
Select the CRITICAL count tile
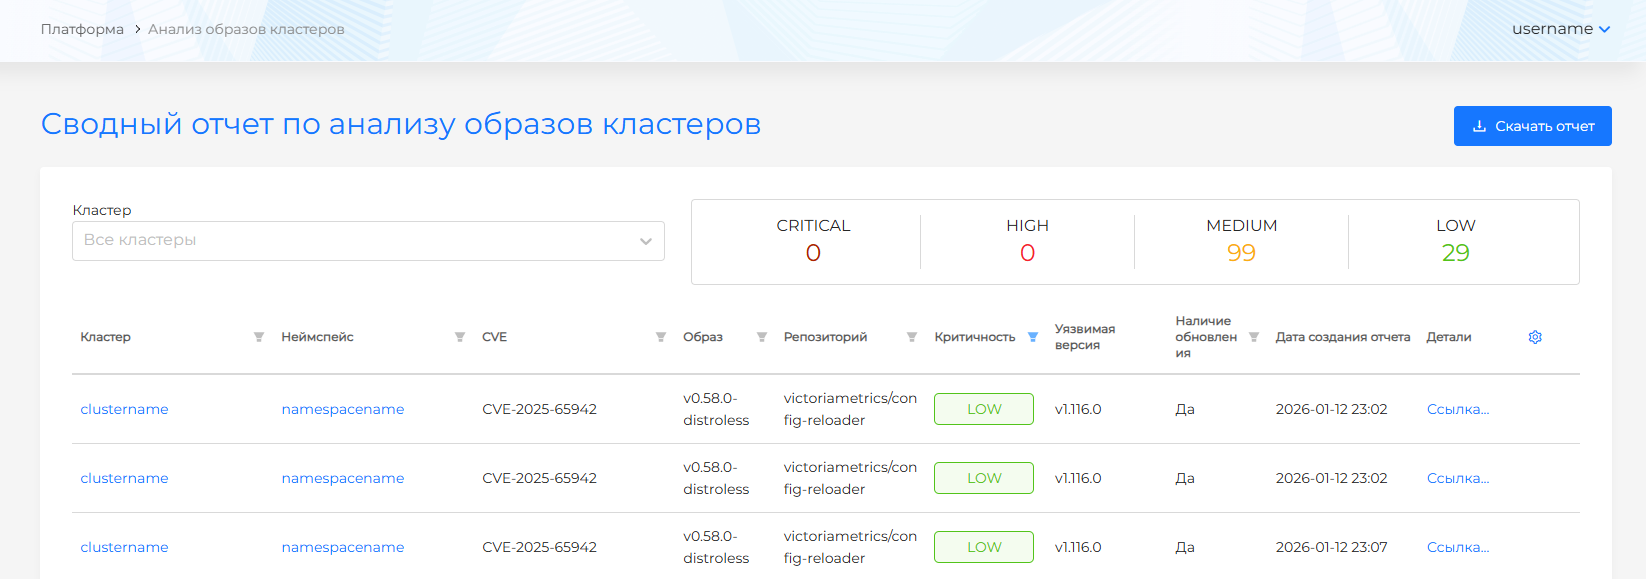[x=813, y=241]
